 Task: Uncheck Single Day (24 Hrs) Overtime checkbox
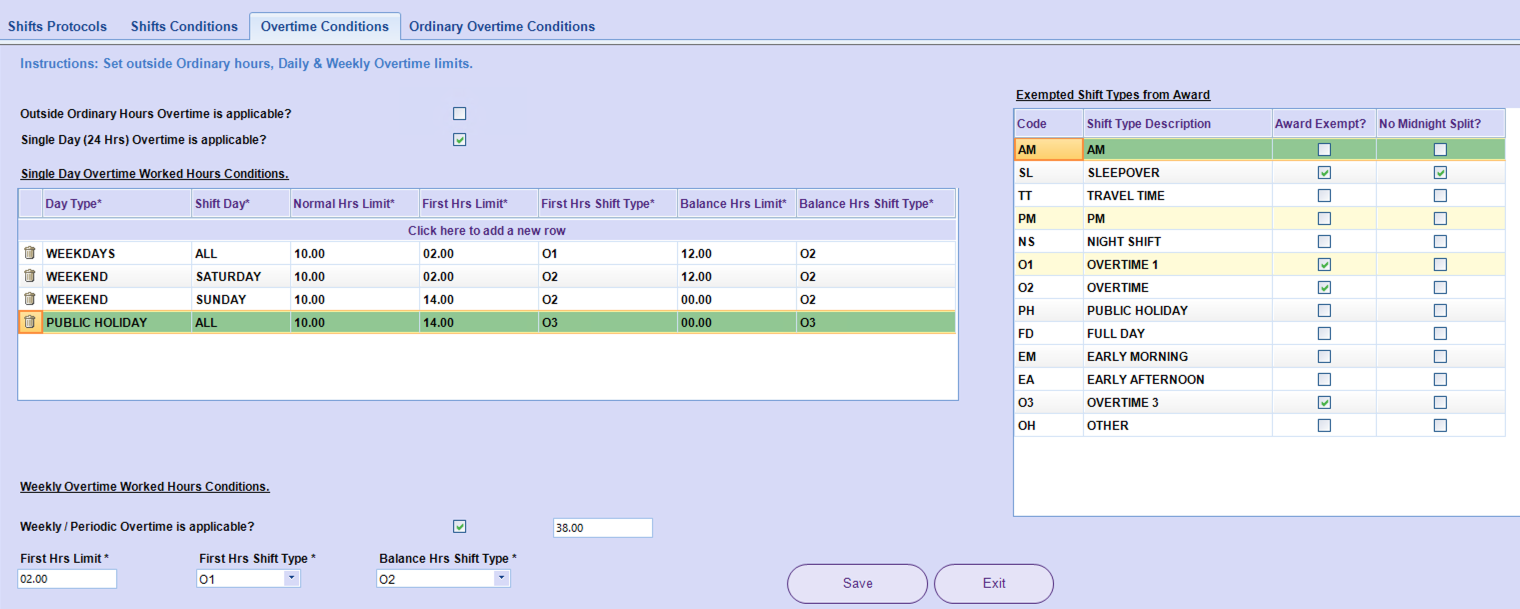pos(460,140)
